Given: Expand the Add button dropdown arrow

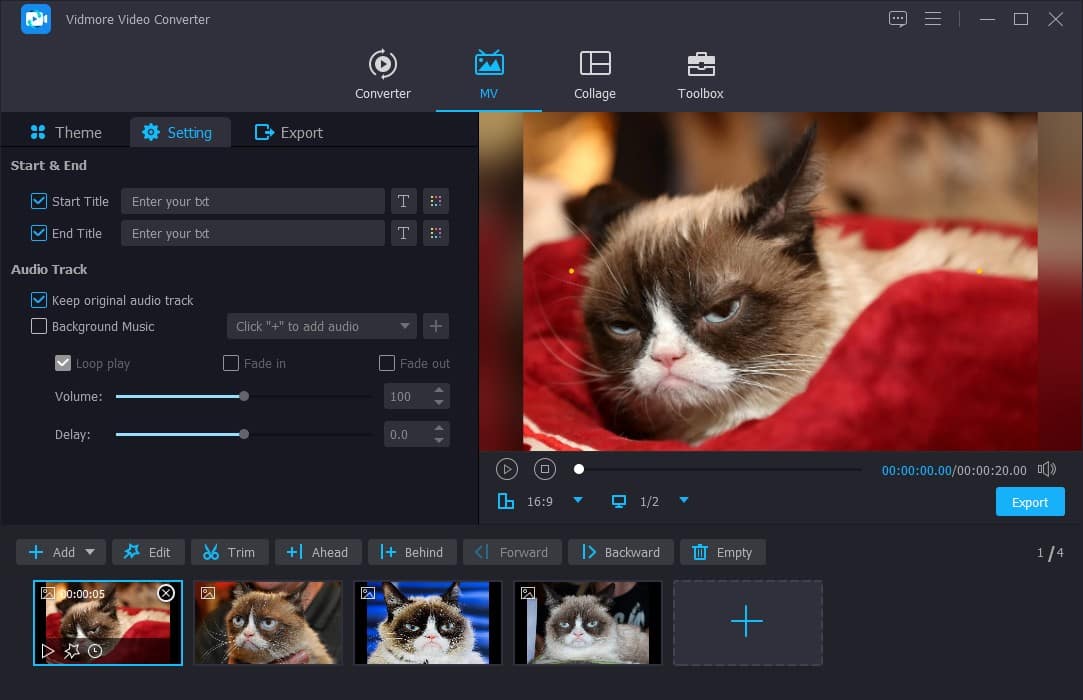Looking at the screenshot, I should pyautogui.click(x=90, y=552).
